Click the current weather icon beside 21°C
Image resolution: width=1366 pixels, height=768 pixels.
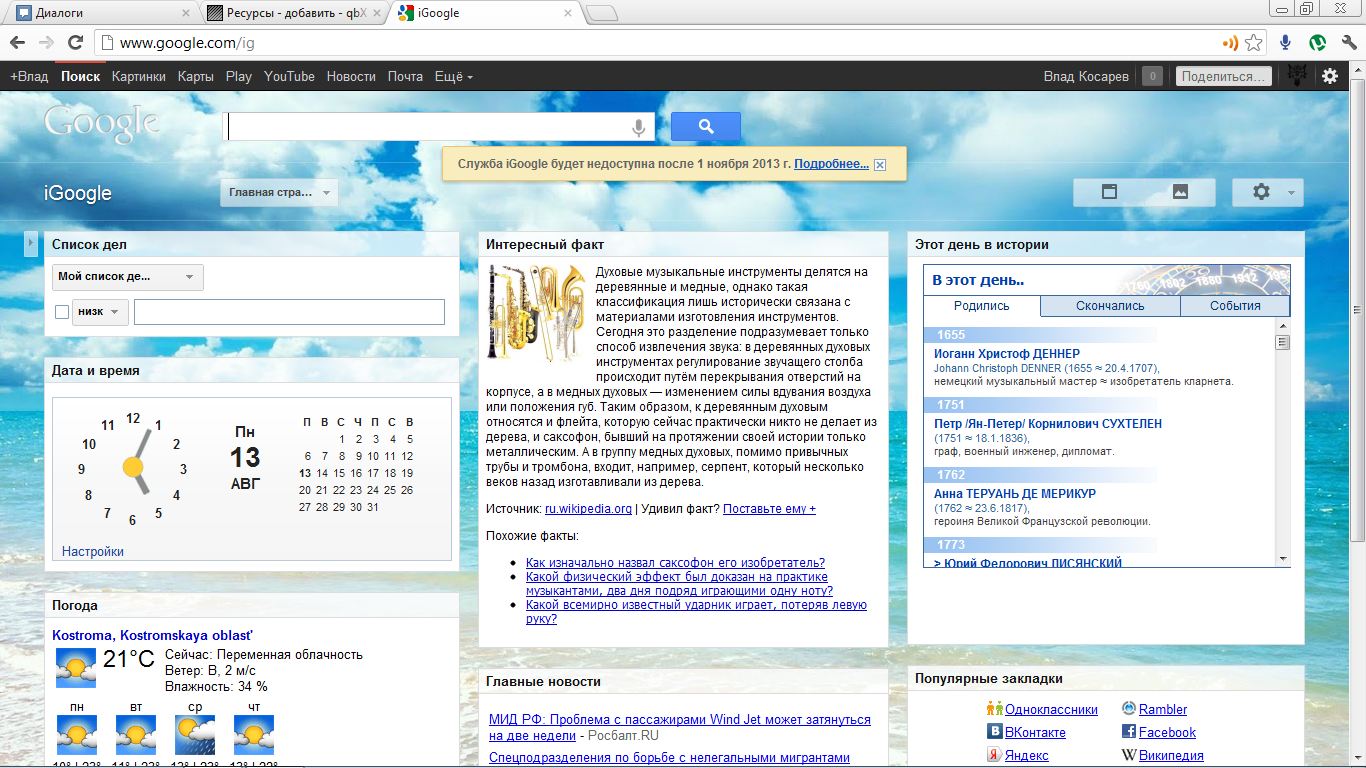(76, 667)
